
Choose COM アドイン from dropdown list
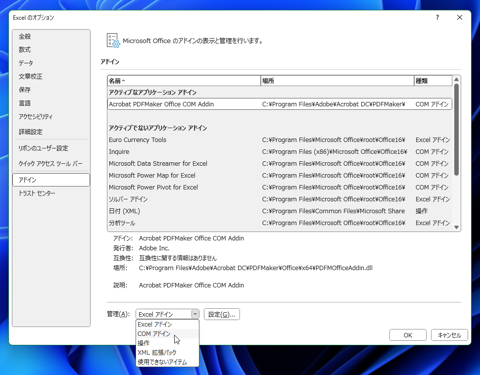coord(167,334)
